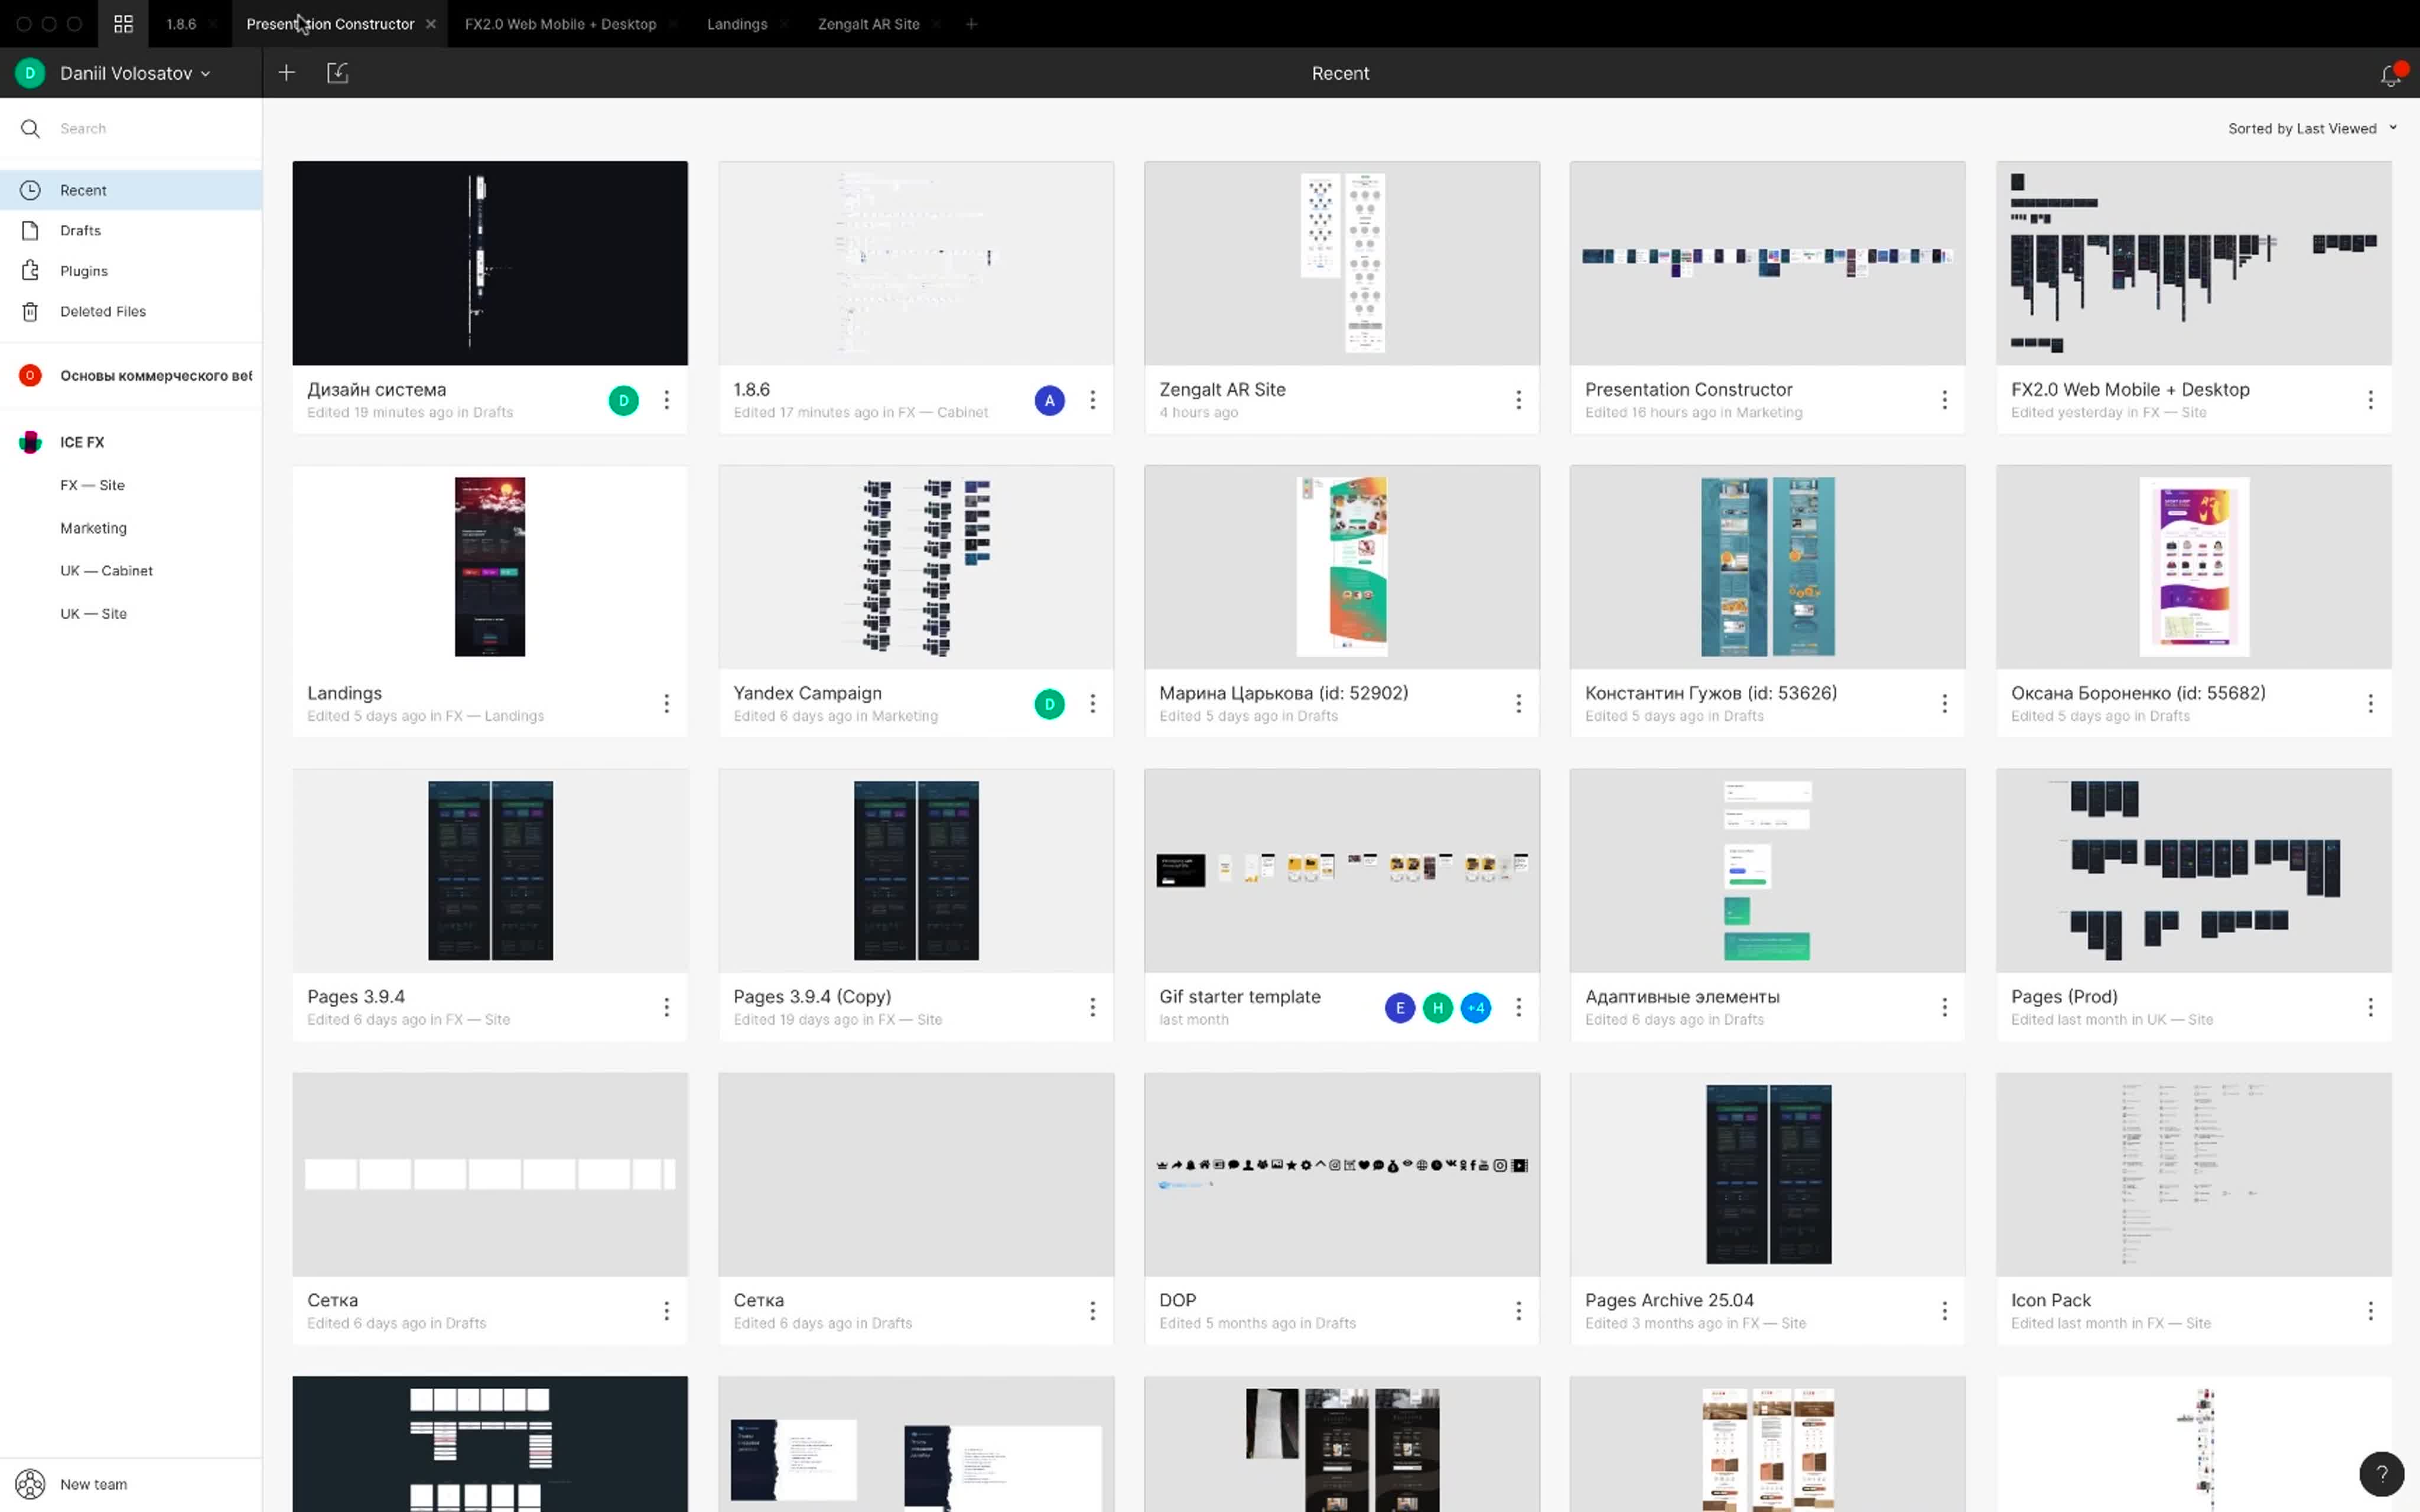
Task: Click the A avatar on 1.8.6 card
Action: tap(1049, 401)
